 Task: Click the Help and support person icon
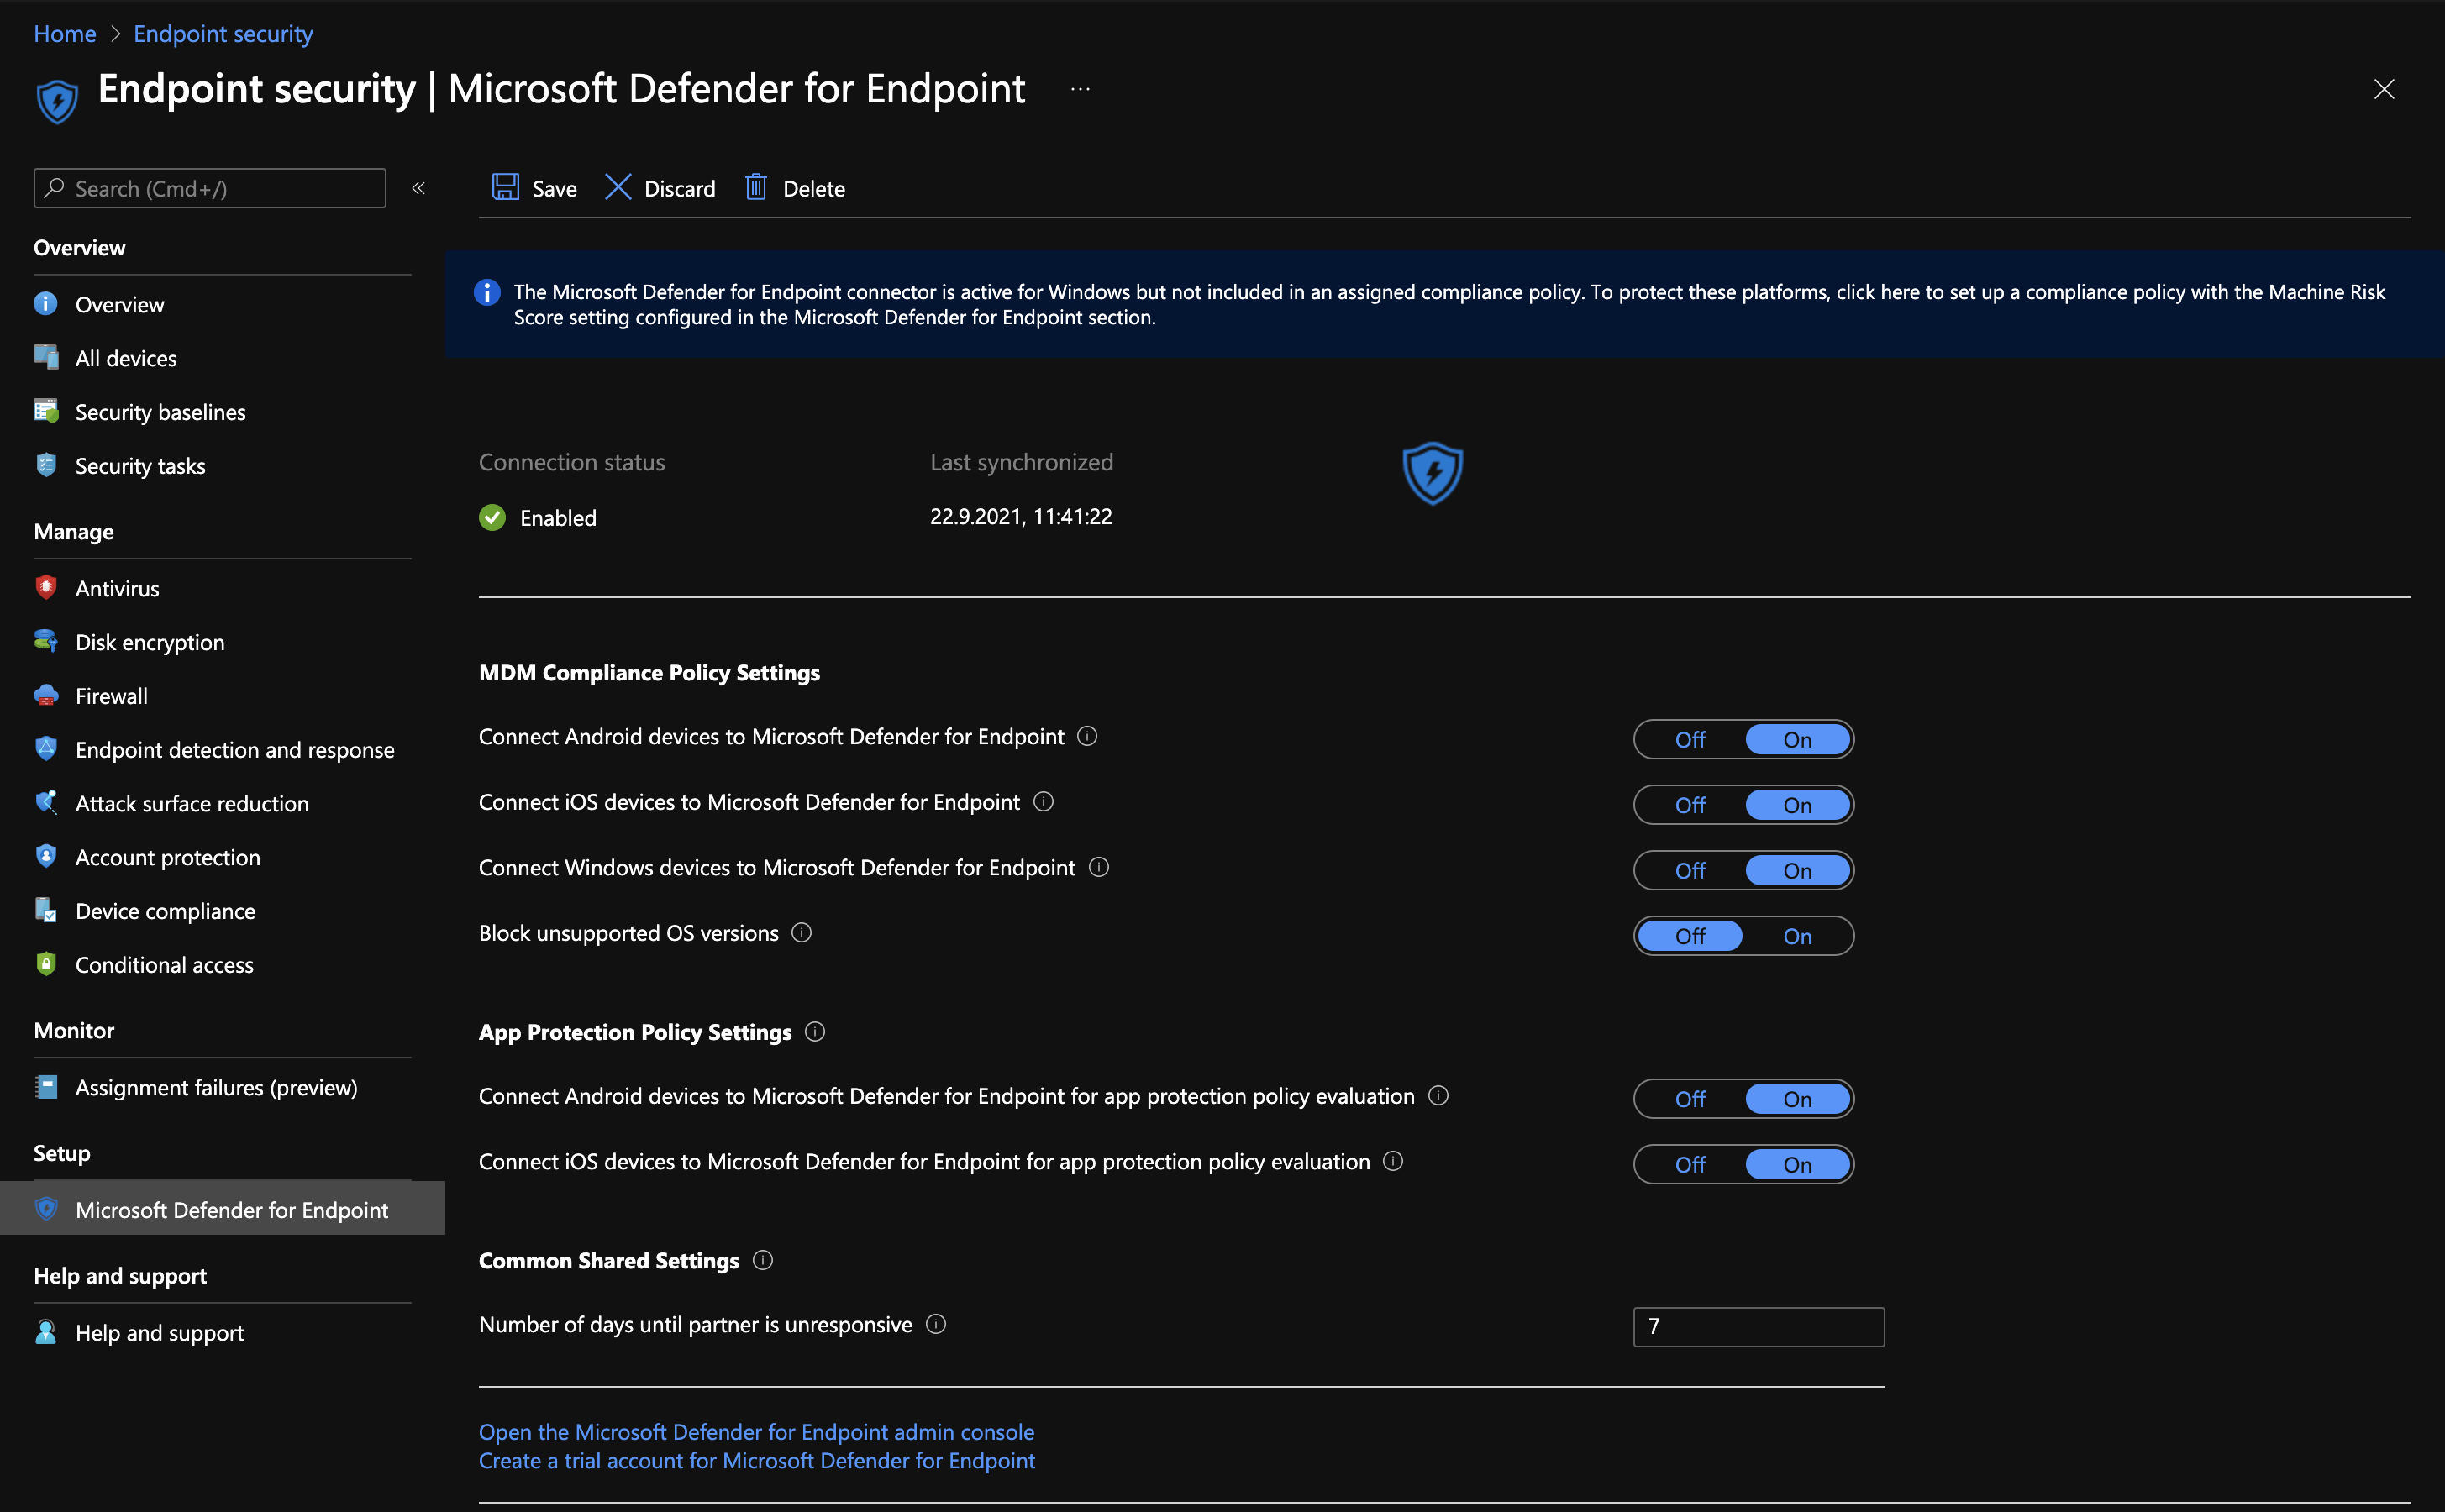[x=46, y=1332]
